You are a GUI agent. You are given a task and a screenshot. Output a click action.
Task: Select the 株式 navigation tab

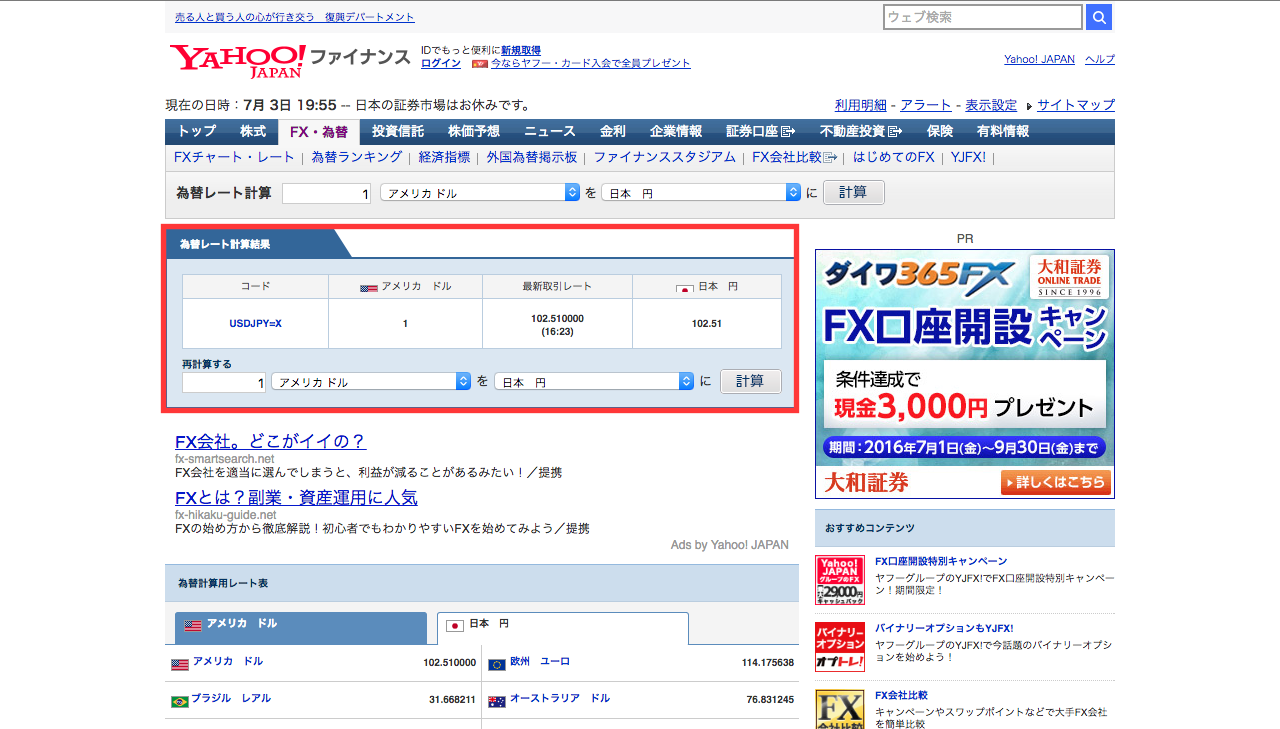[x=253, y=131]
